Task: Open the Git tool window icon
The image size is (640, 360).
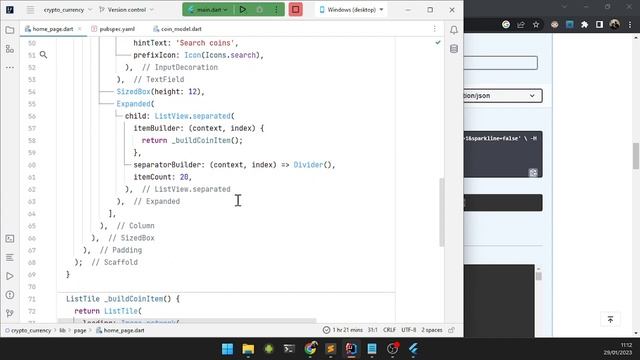Action: pos(10,313)
